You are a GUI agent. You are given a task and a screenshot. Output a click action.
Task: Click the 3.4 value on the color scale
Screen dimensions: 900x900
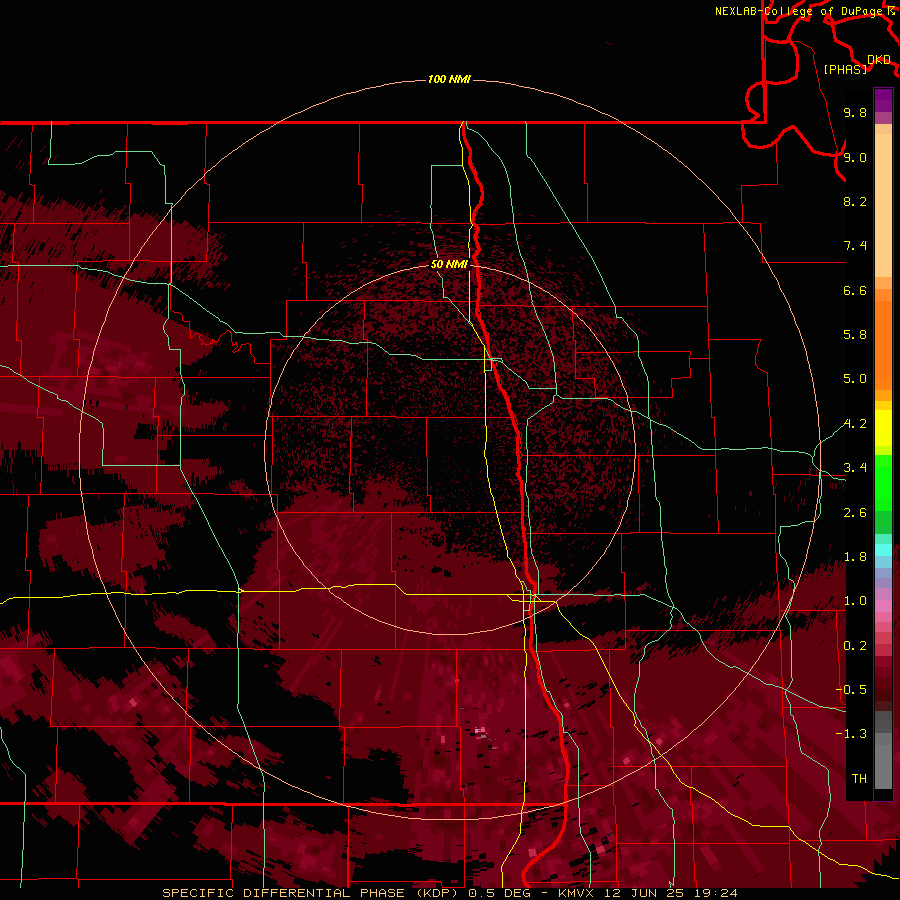(855, 468)
